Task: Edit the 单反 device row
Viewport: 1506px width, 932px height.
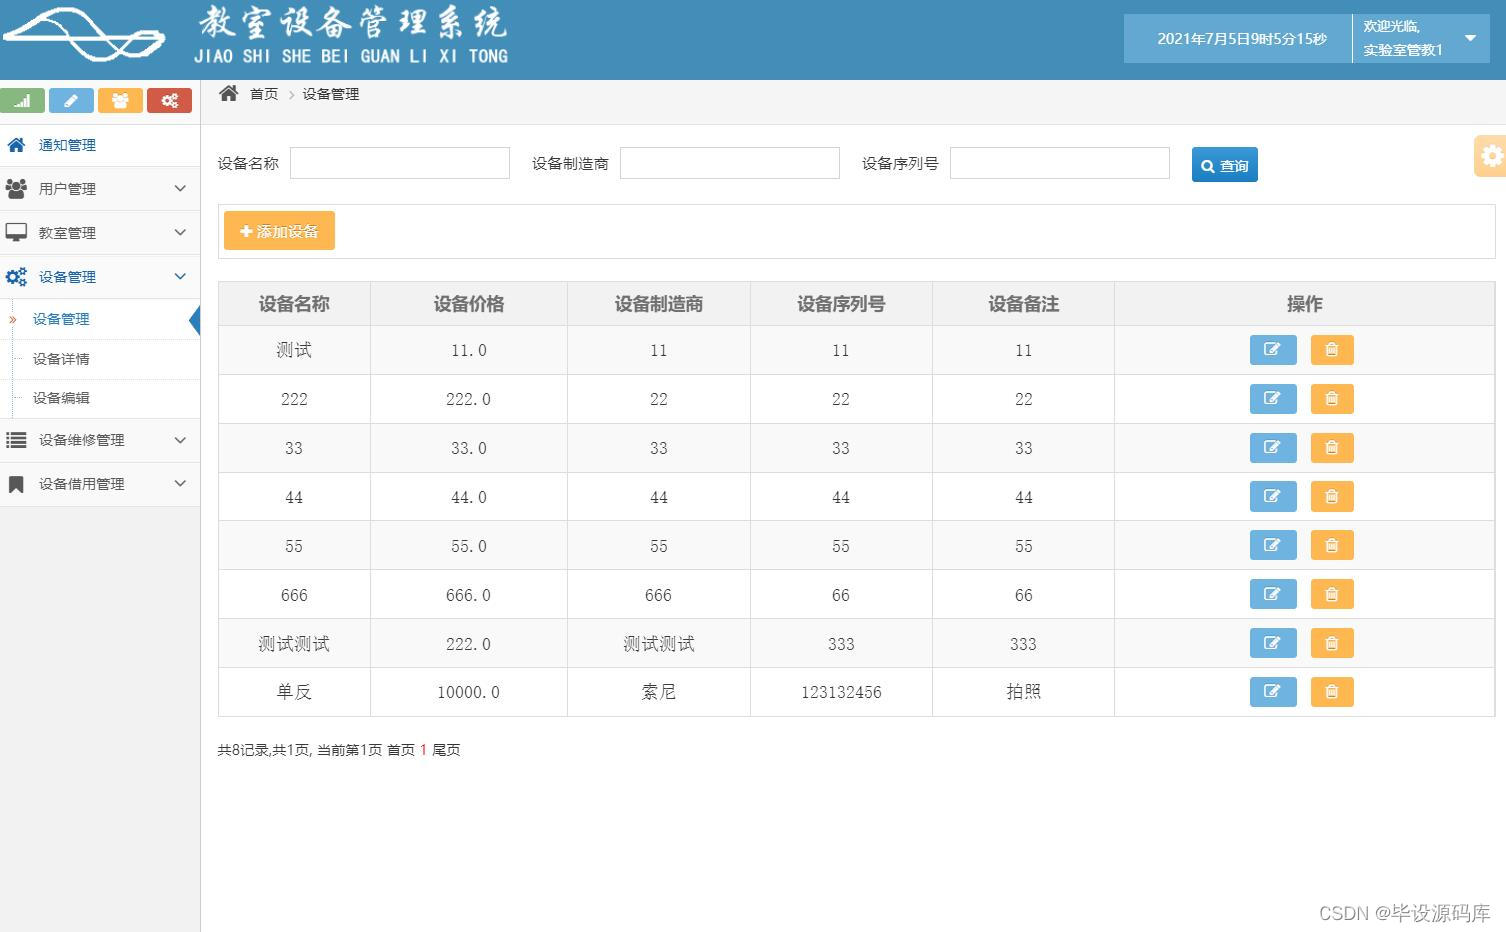Action: [1273, 692]
